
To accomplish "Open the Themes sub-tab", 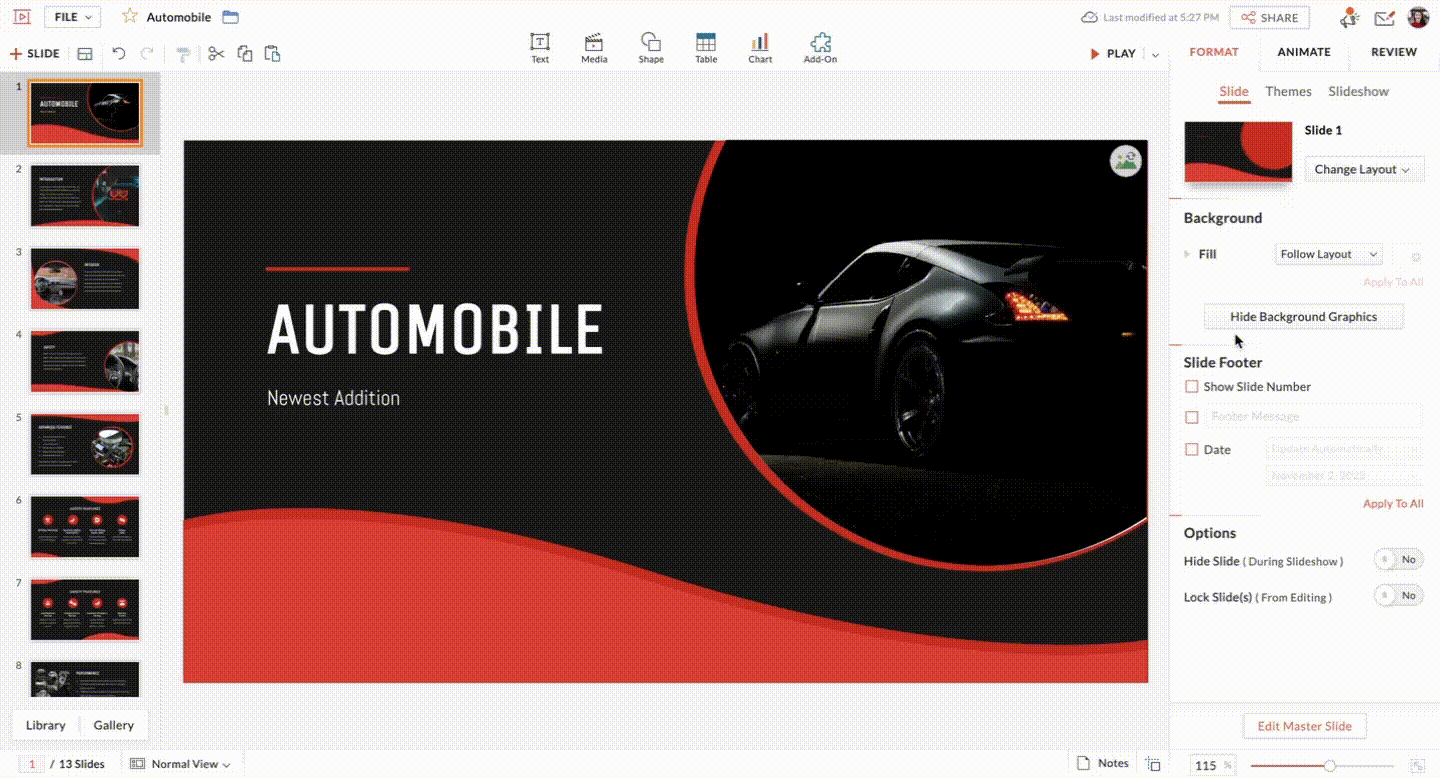I will 1288,91.
